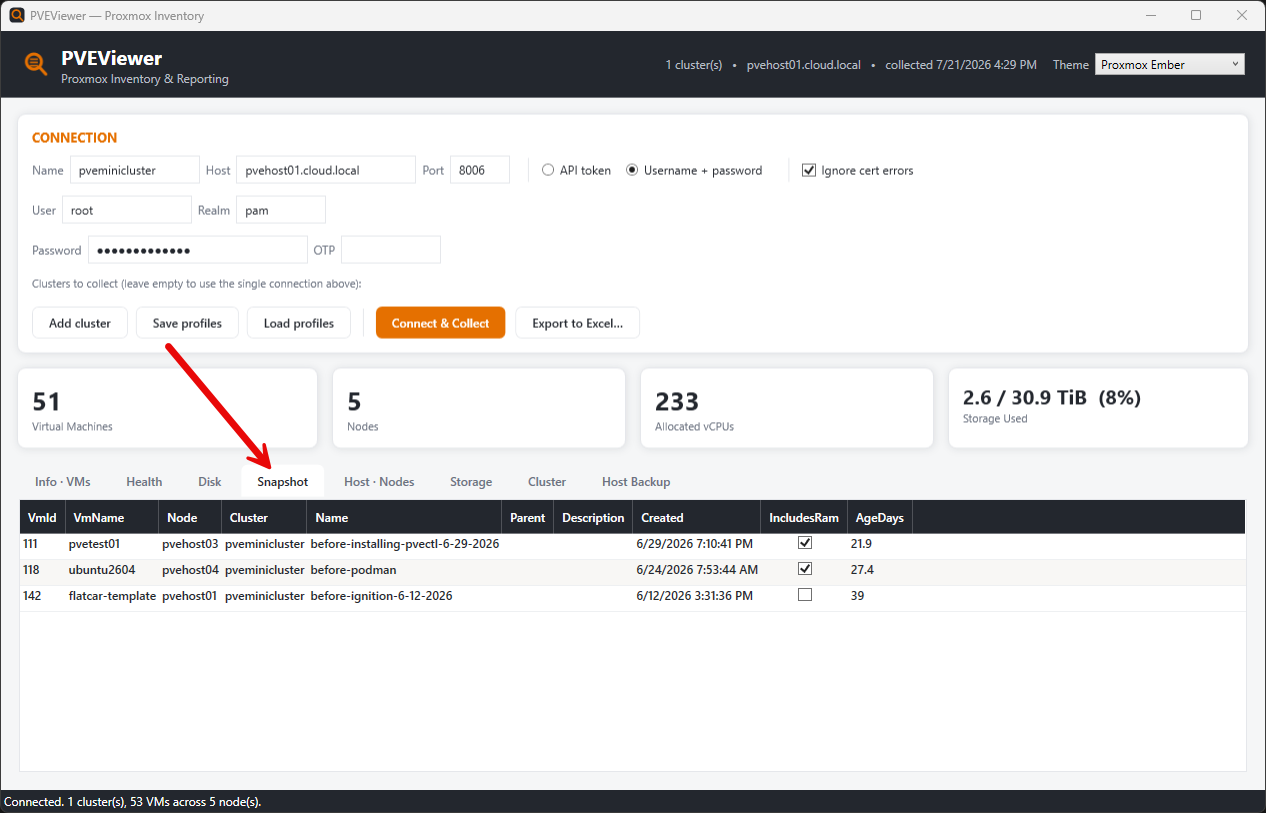Toggle the IncludesRam checkbox for flatcar-template
The image size is (1266, 813).
(805, 595)
